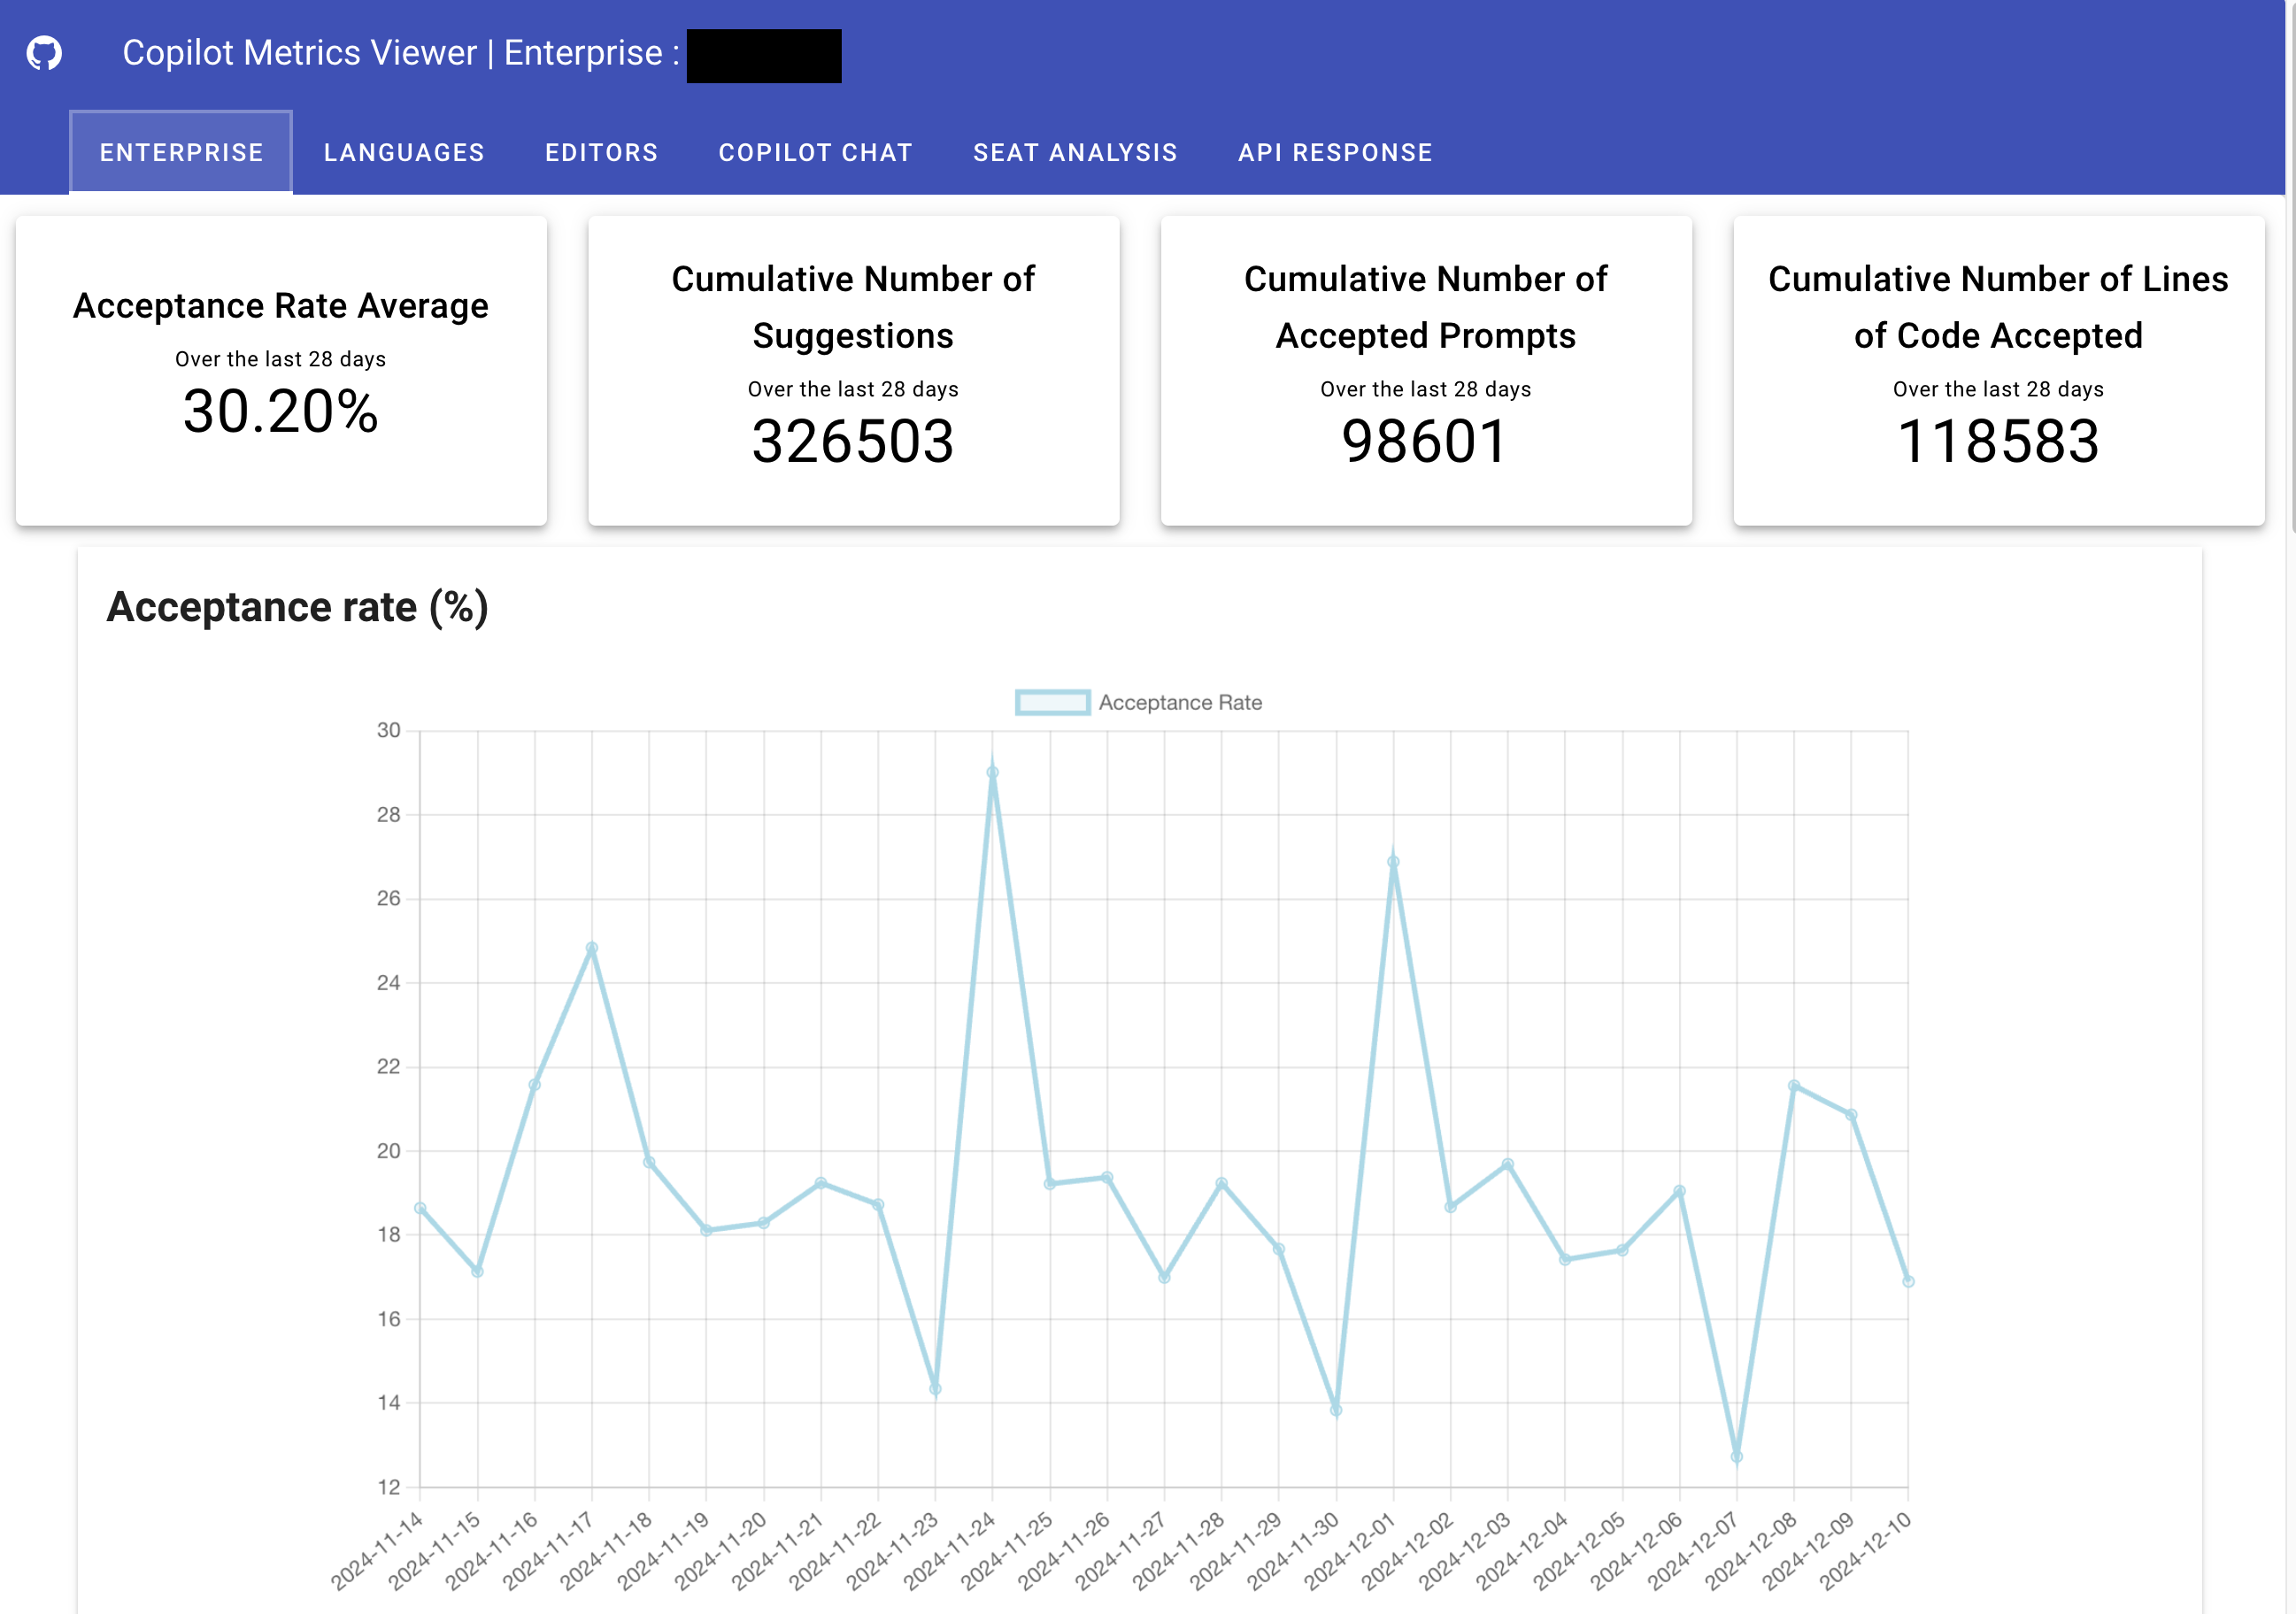Click the Cumulative Number of Suggestions card
Screen dimensions: 2296x1614
click(853, 370)
